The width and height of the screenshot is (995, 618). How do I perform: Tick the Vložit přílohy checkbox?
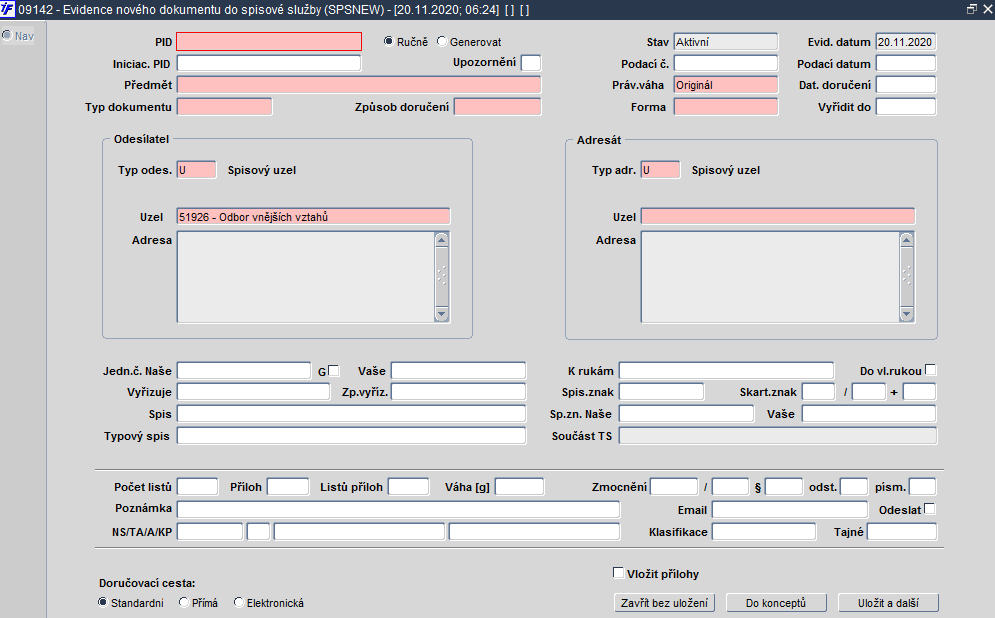[618, 573]
